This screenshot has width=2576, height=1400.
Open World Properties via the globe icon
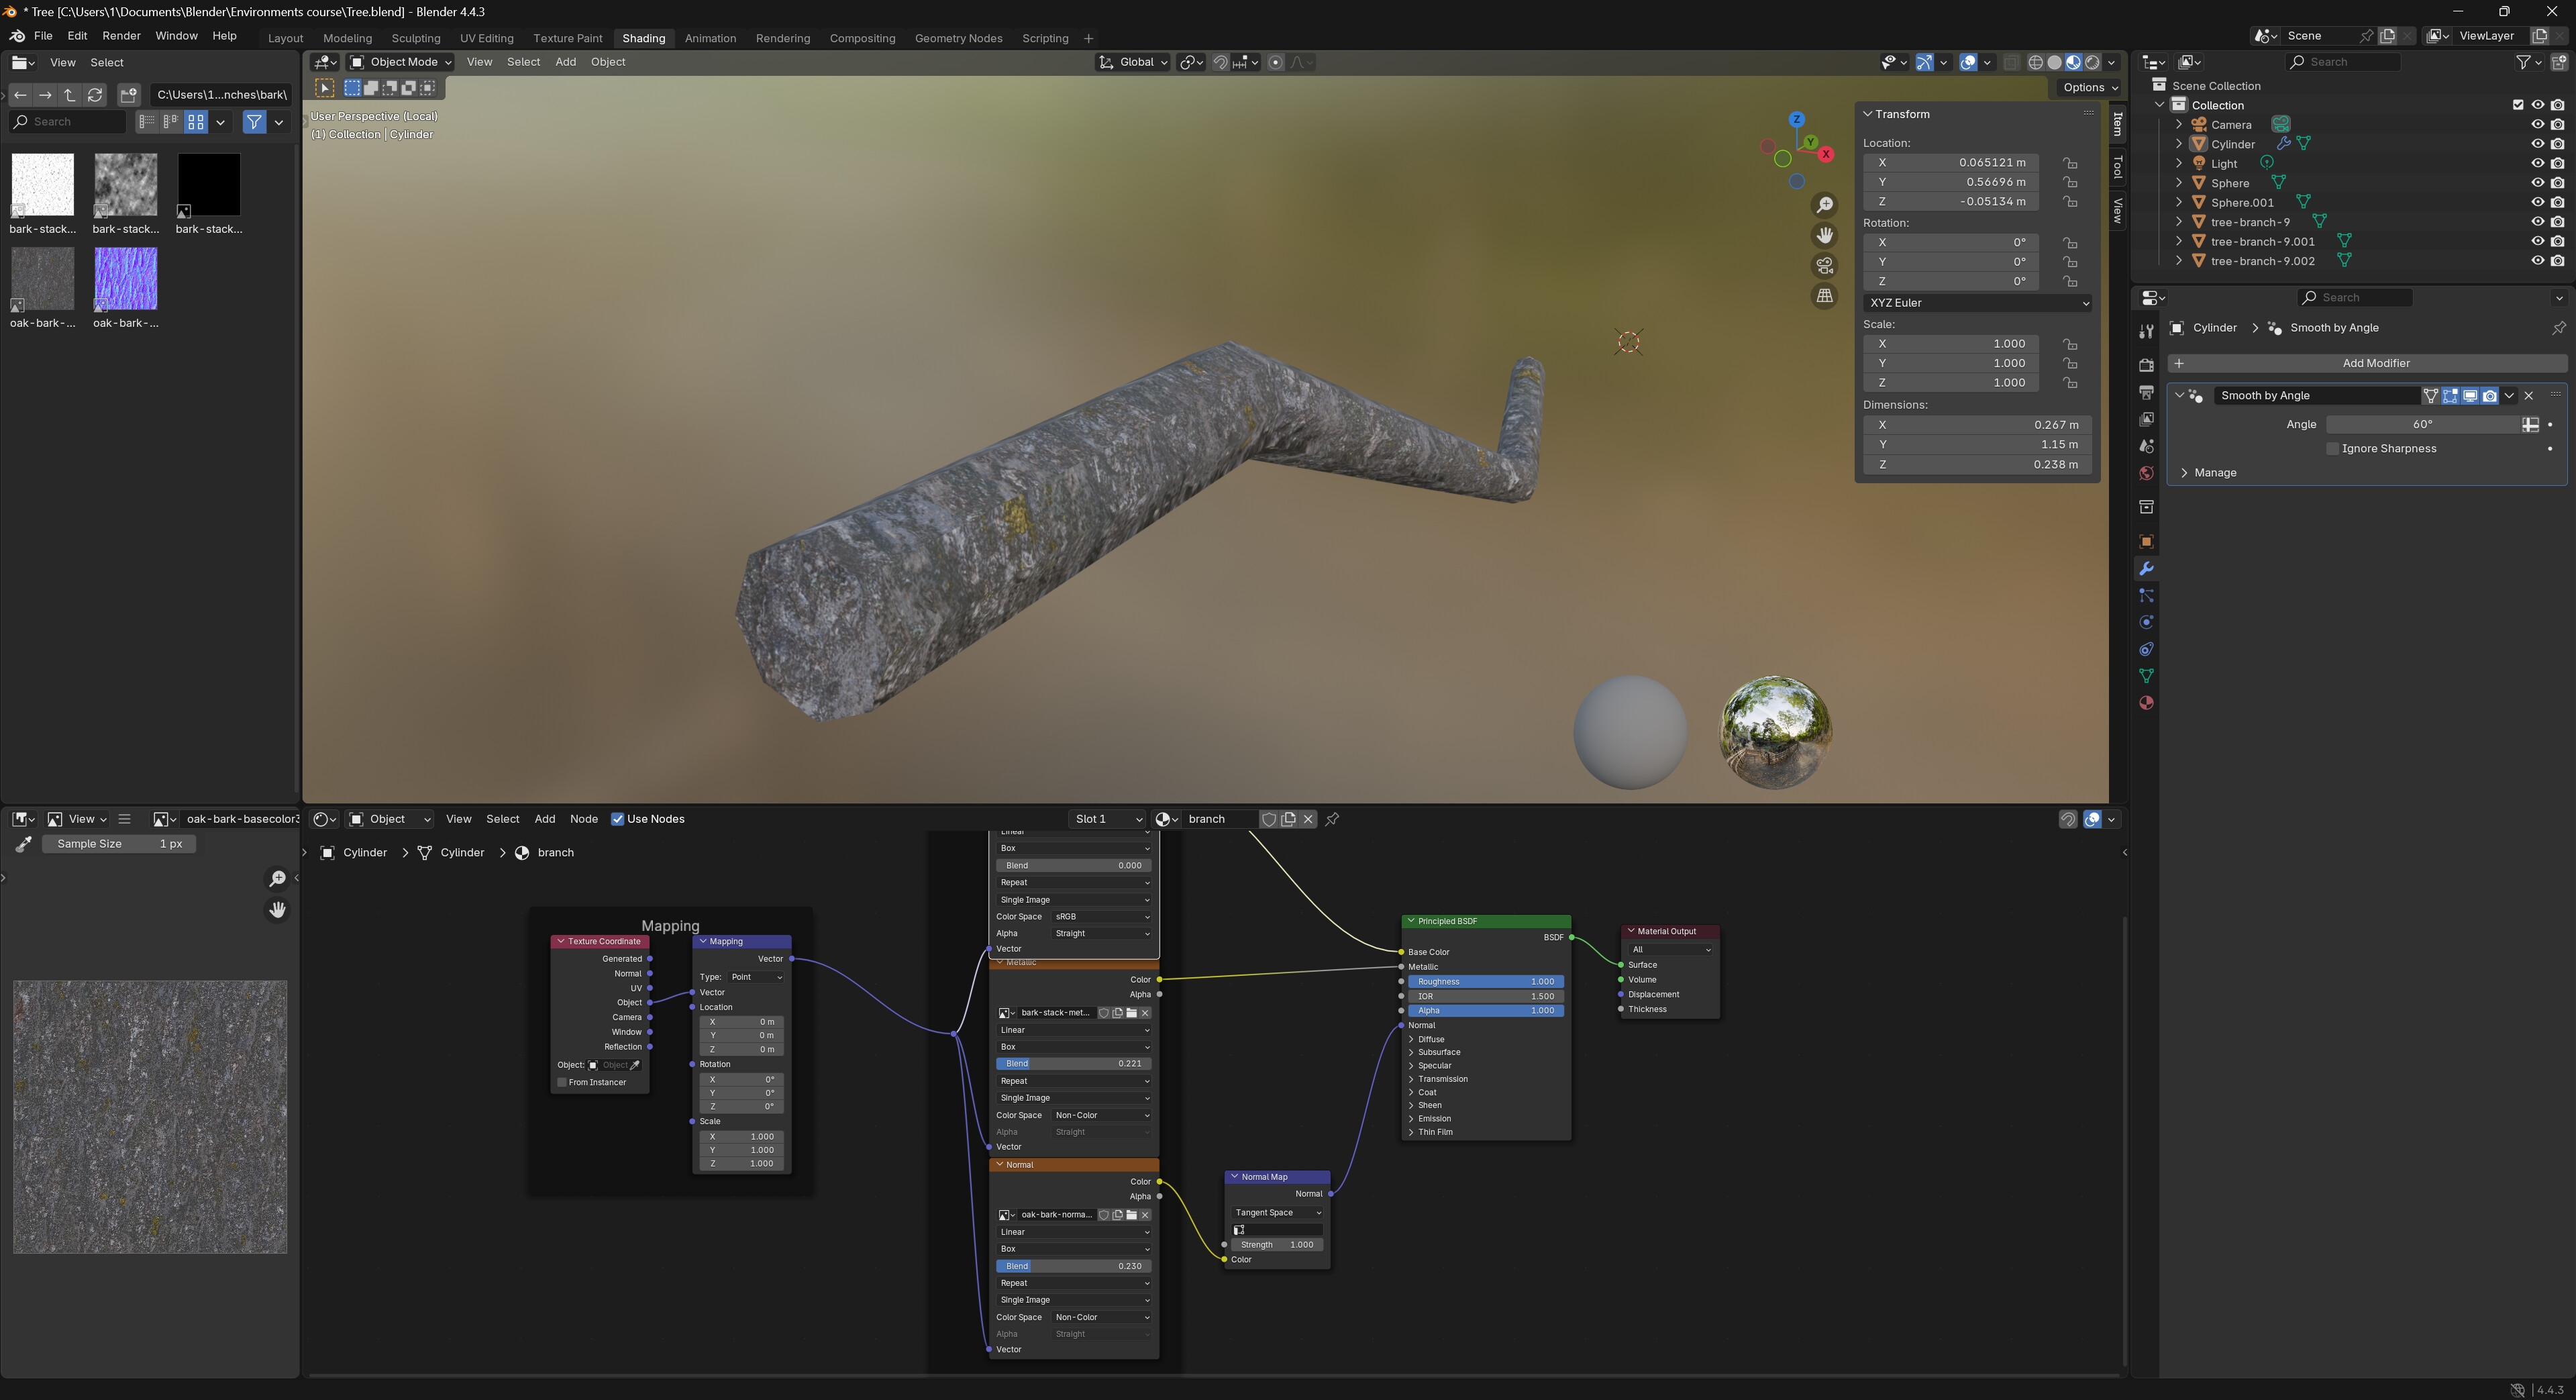click(2146, 473)
